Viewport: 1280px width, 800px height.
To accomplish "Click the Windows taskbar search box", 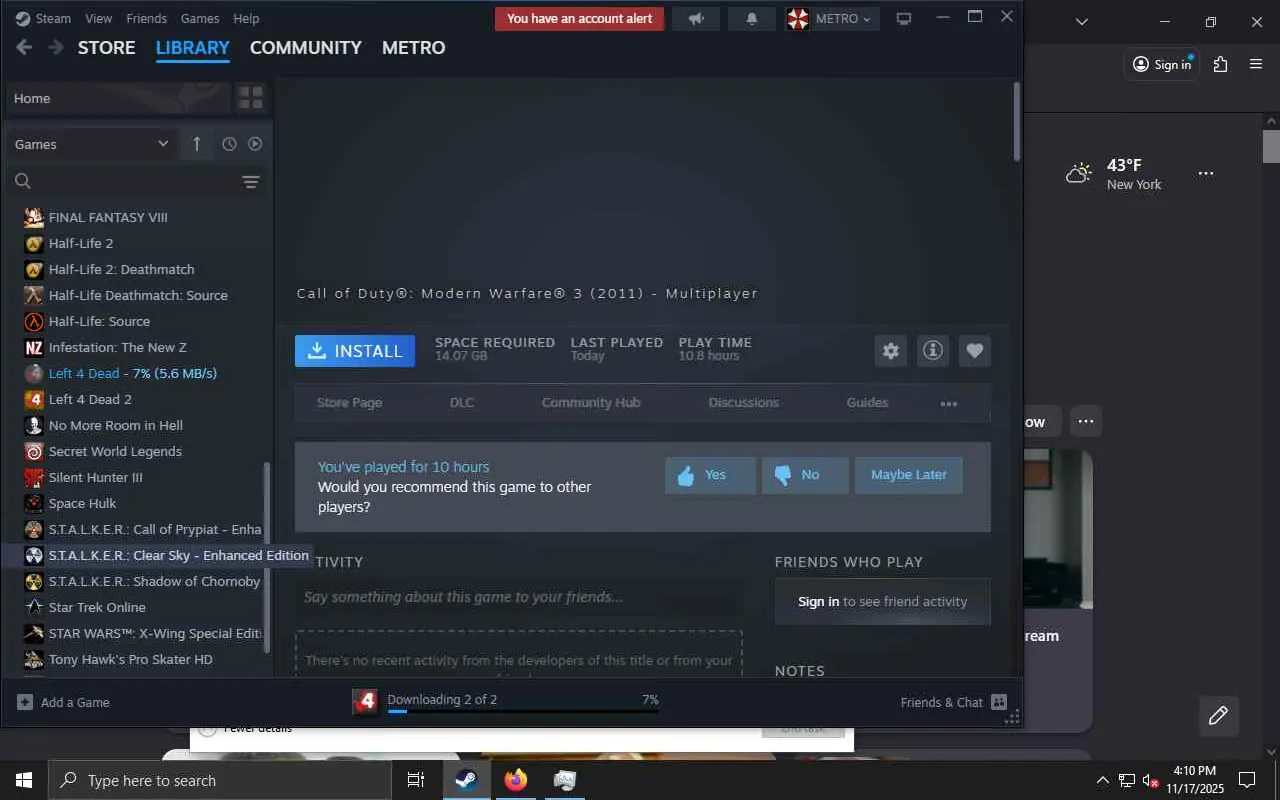I will tap(220, 780).
